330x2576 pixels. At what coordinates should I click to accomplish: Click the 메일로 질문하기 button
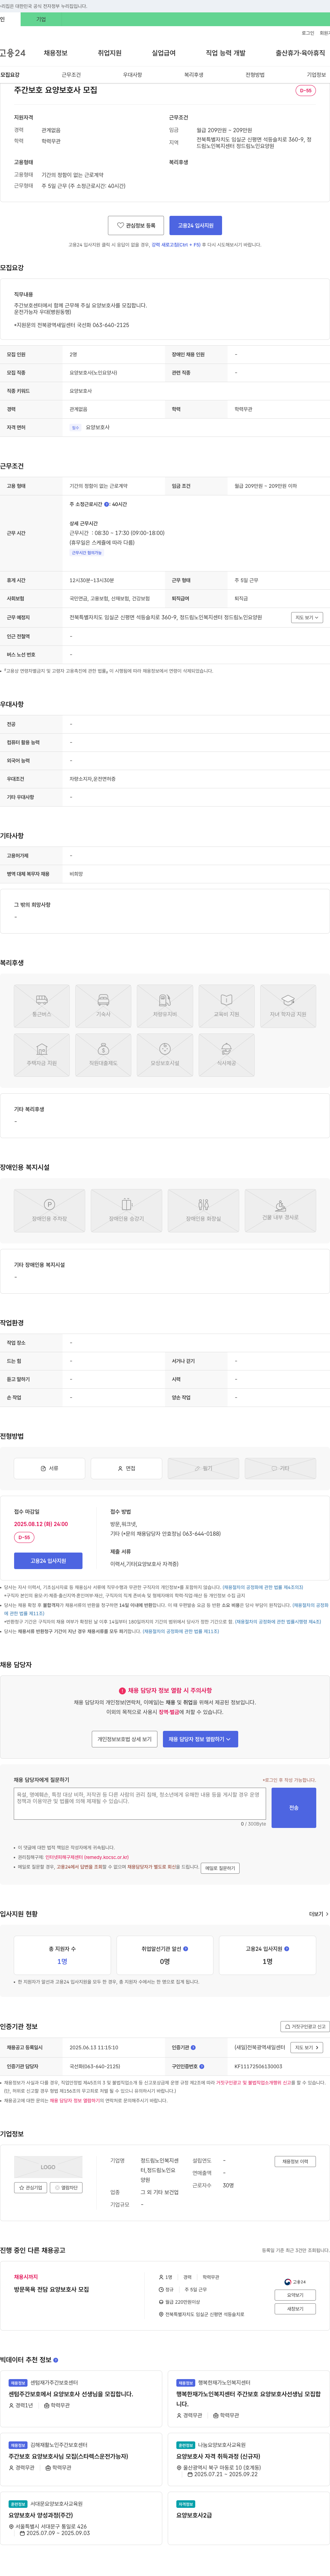[x=220, y=1868]
